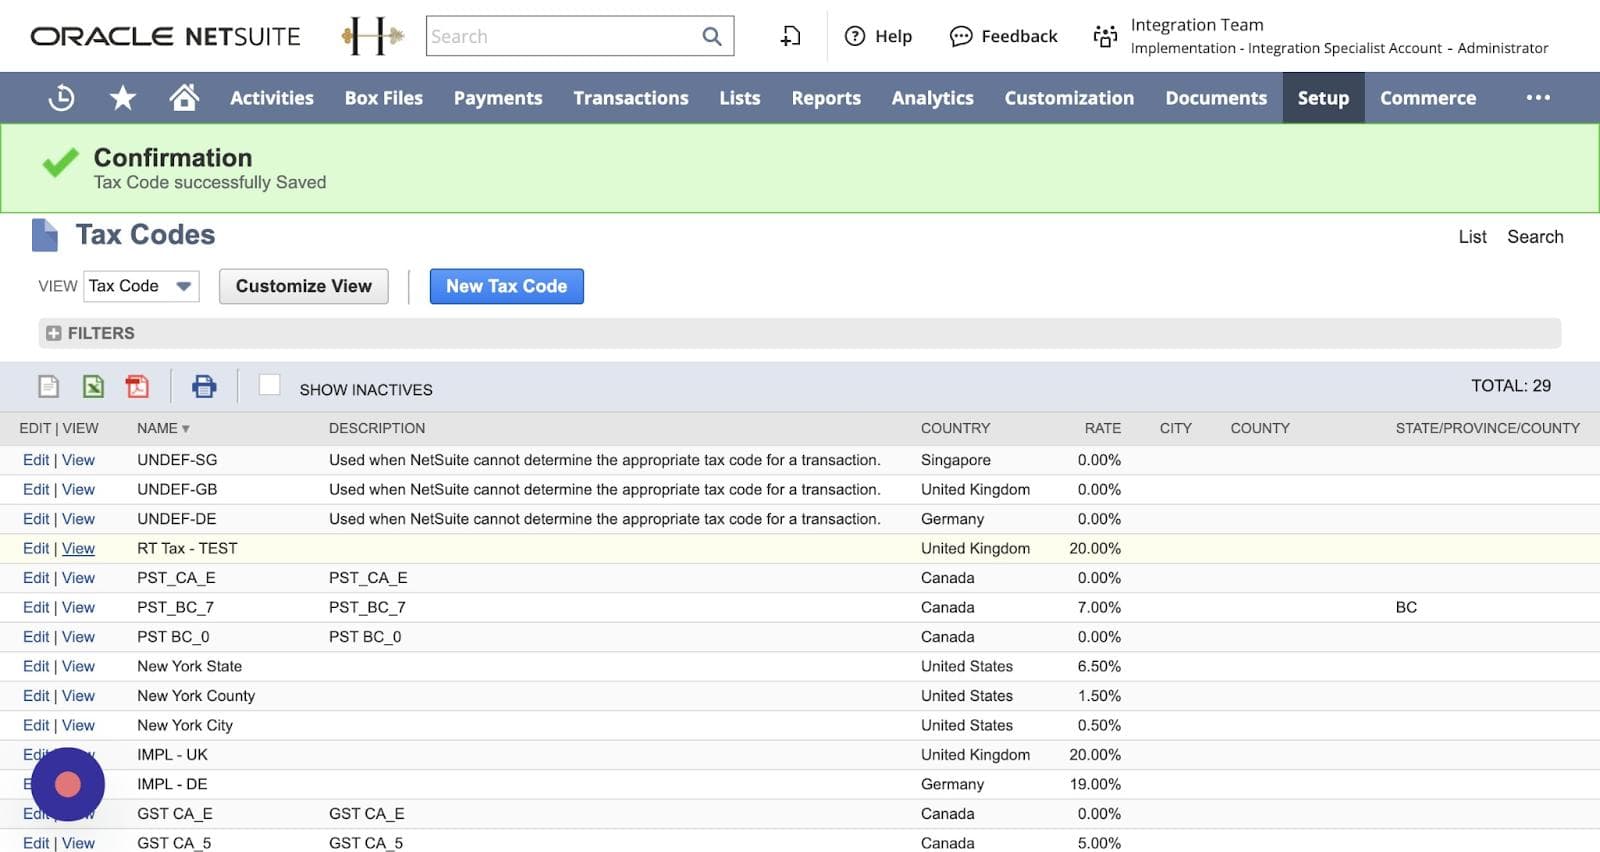Click in the global Search field

coord(560,37)
